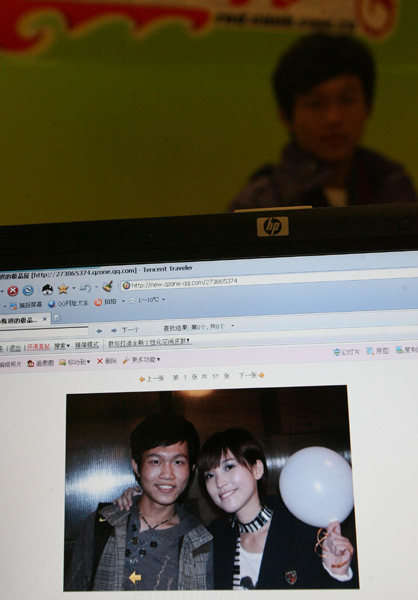
Task: Click the blue refresh page icon
Action: 28,291
